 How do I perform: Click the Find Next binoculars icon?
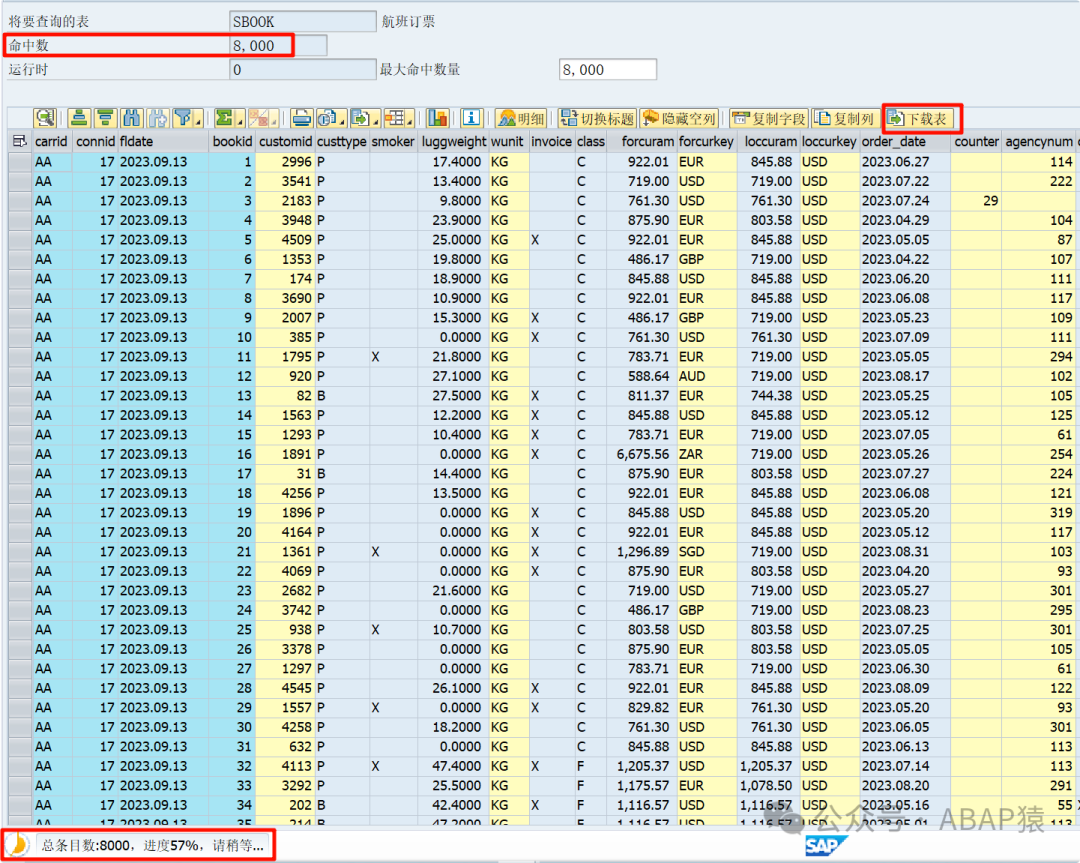click(x=158, y=118)
